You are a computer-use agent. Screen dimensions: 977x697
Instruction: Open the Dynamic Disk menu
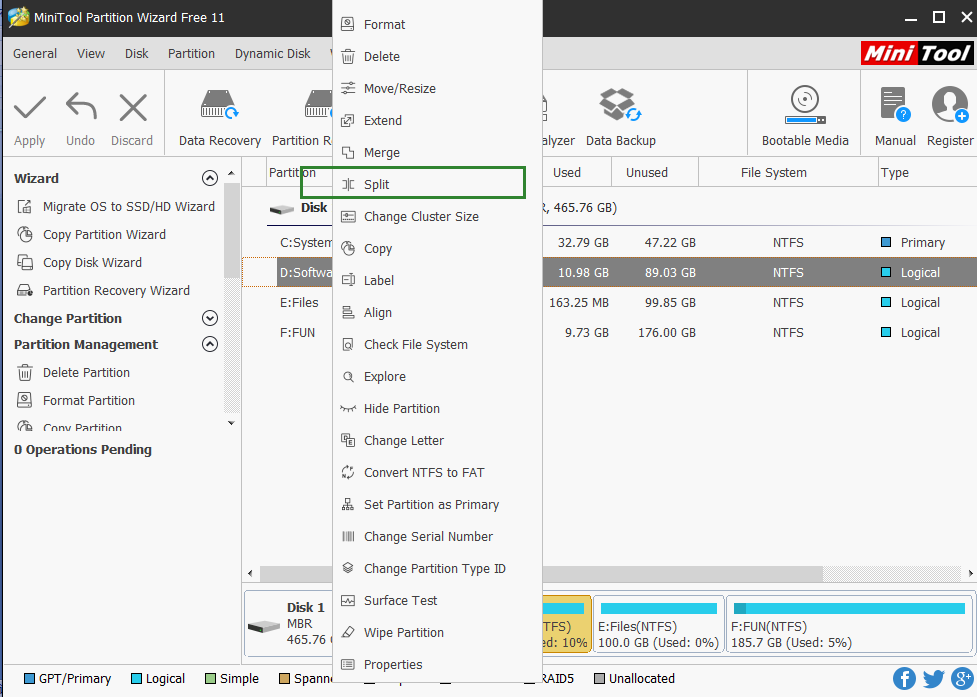[x=272, y=54]
